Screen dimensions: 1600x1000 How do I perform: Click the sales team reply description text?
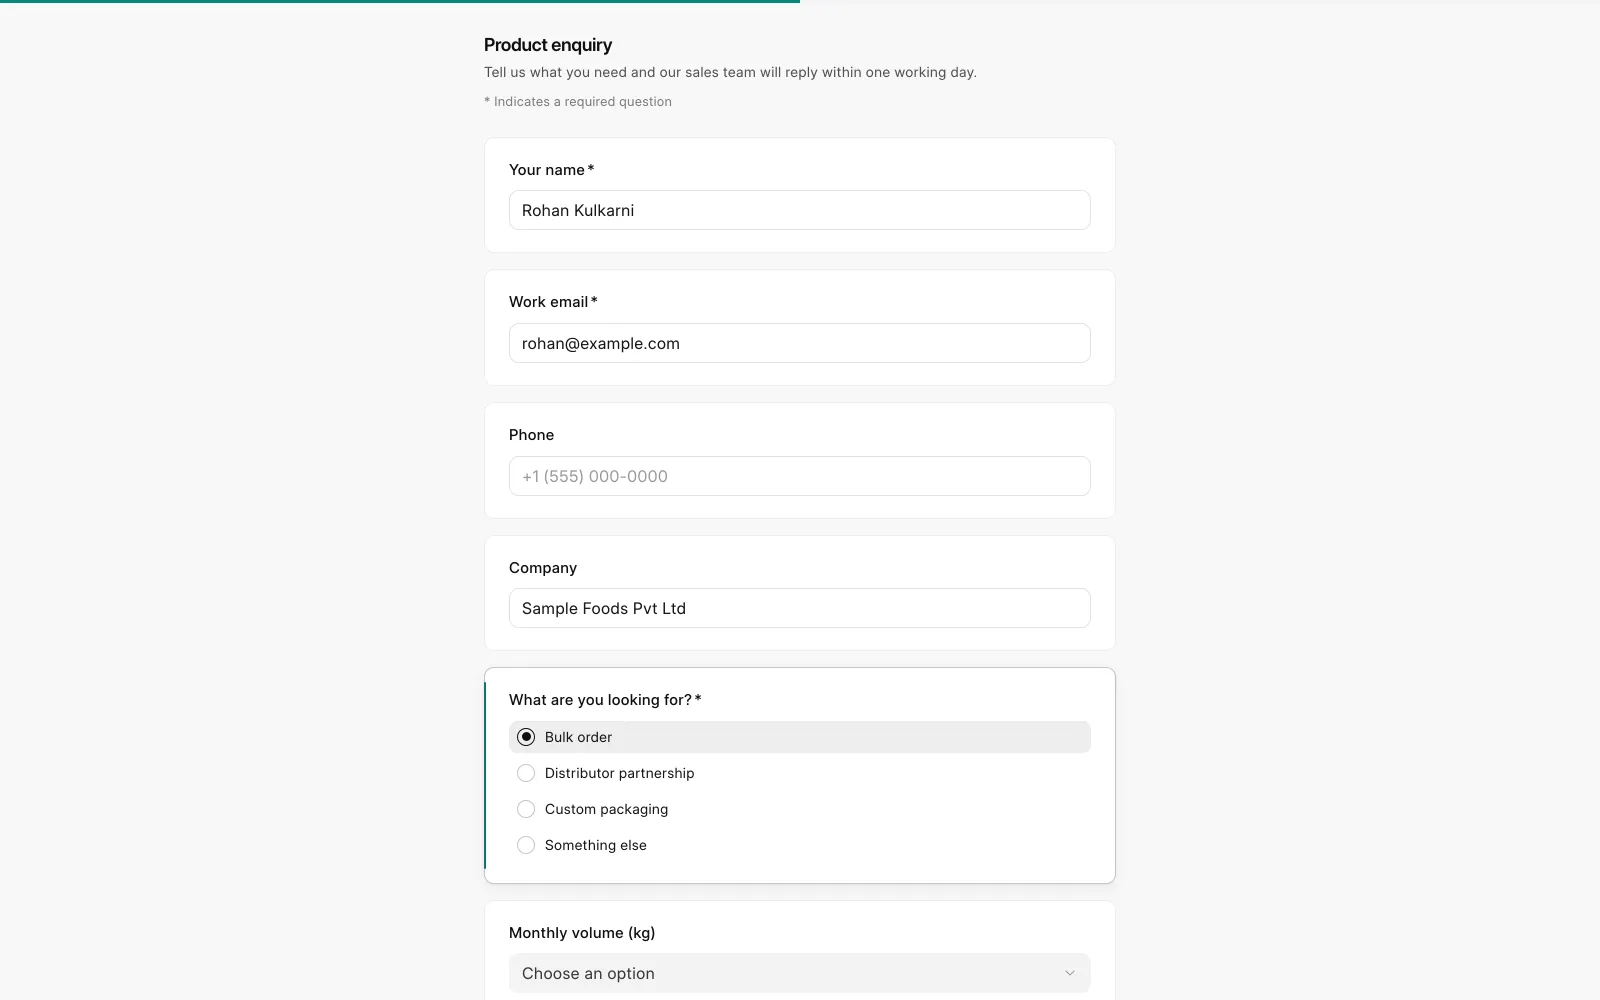[730, 72]
